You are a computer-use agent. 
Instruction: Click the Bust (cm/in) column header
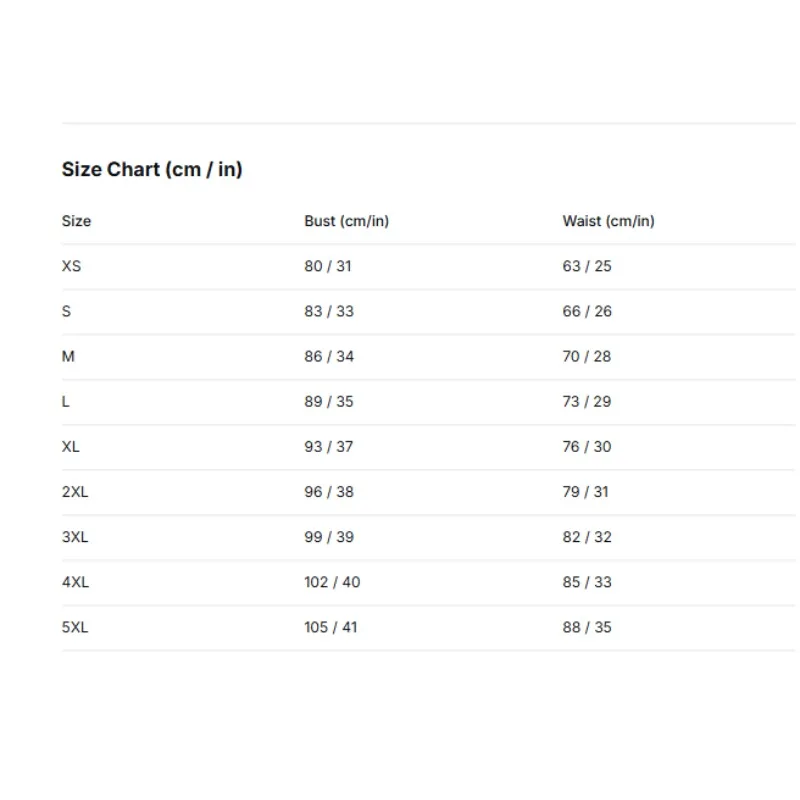tap(346, 221)
